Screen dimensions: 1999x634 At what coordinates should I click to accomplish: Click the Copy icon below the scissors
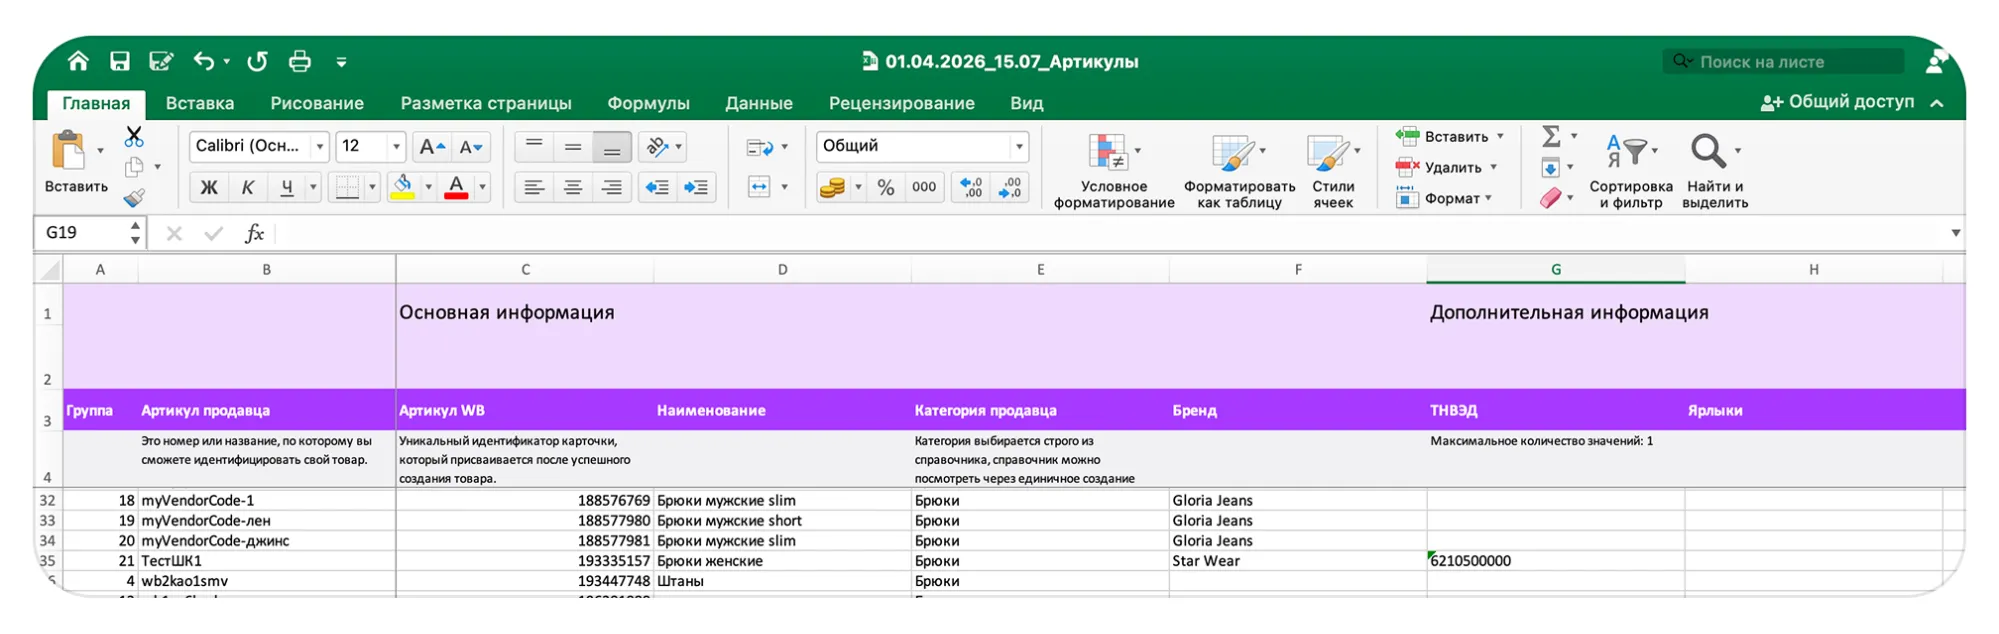pos(134,167)
